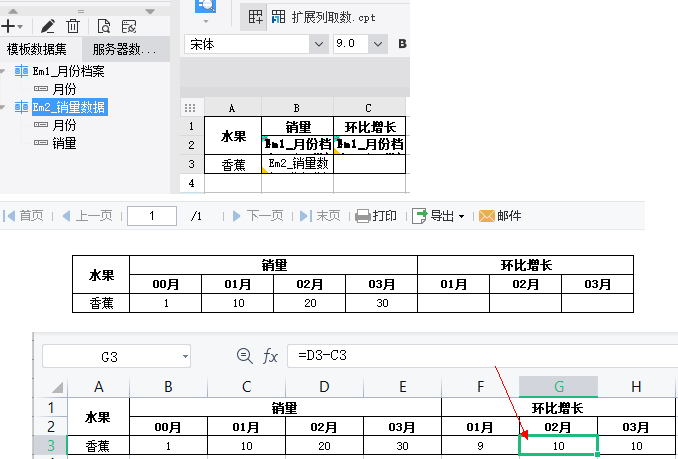Image resolution: width=678 pixels, height=459 pixels.
Task: Select the designer cell B3 Em2_销量数
Action: coord(297,164)
